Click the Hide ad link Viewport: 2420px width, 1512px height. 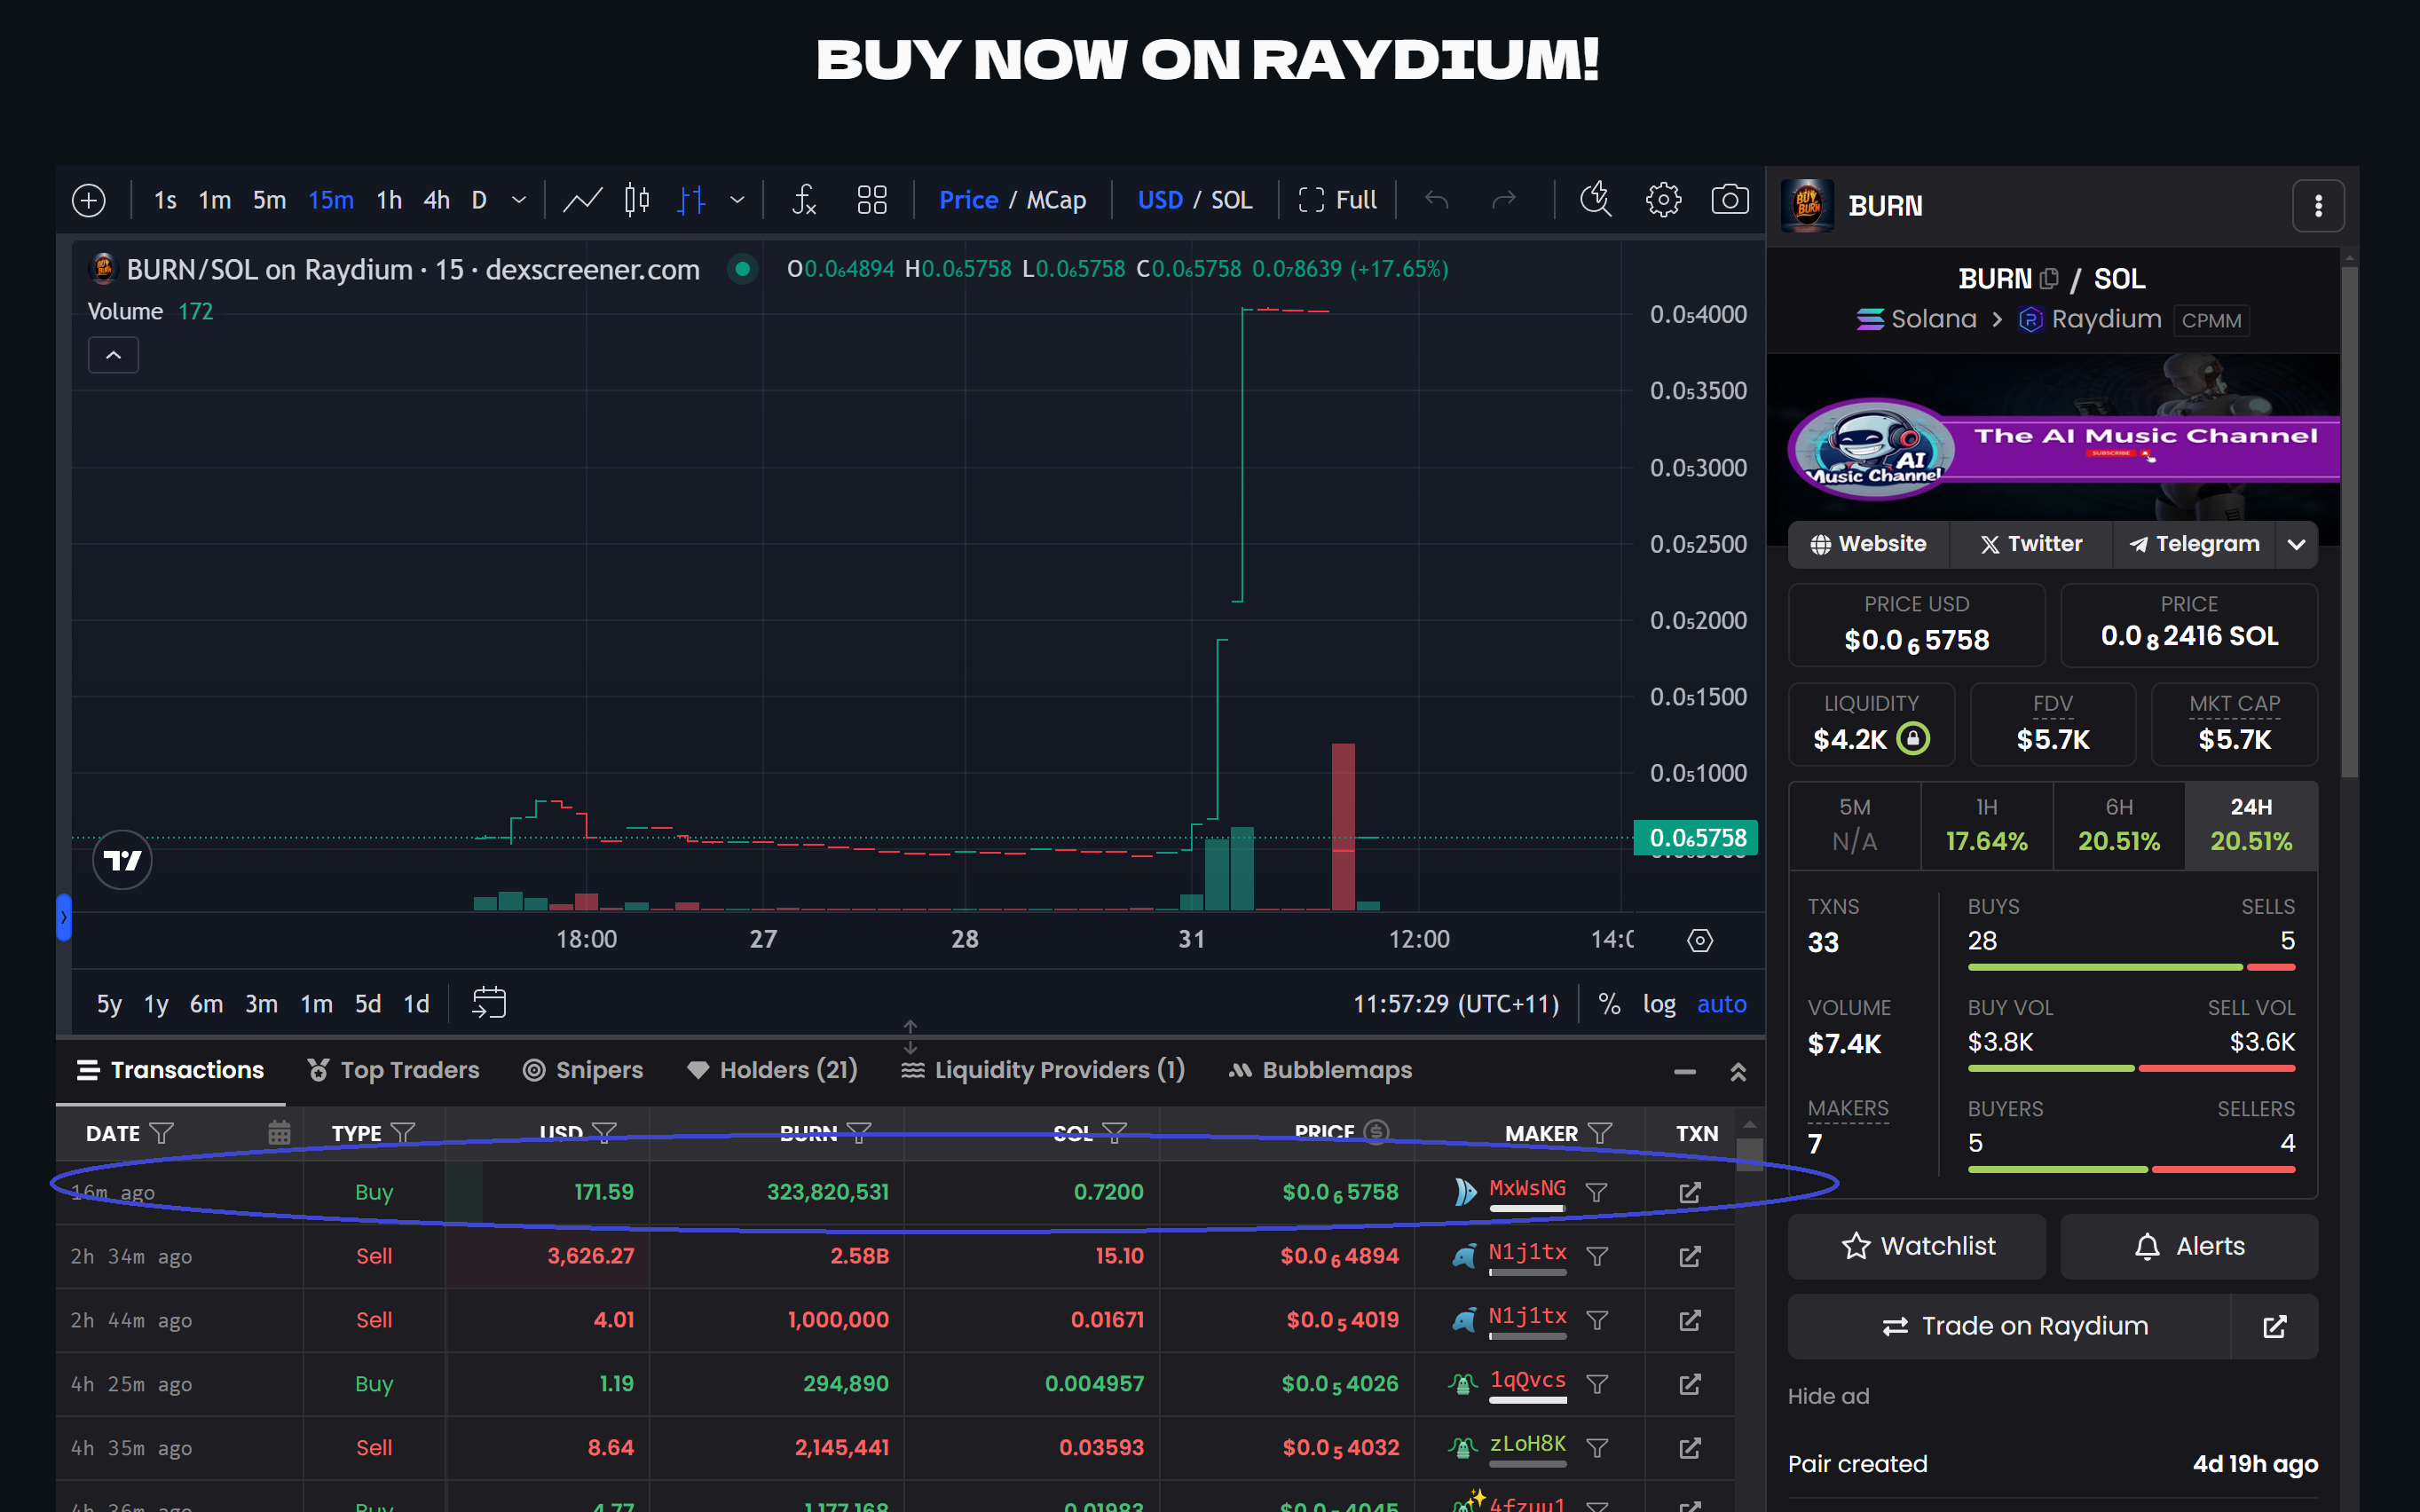(x=1828, y=1397)
